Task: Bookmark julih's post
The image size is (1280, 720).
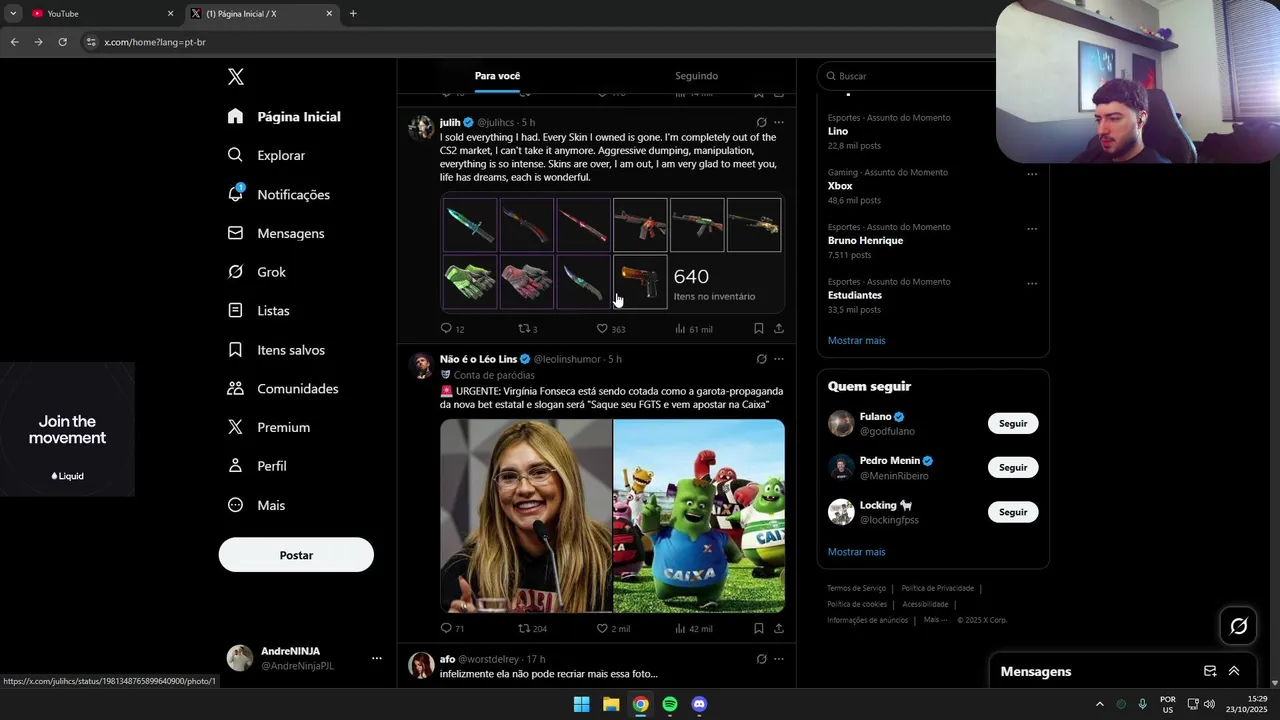Action: [759, 328]
